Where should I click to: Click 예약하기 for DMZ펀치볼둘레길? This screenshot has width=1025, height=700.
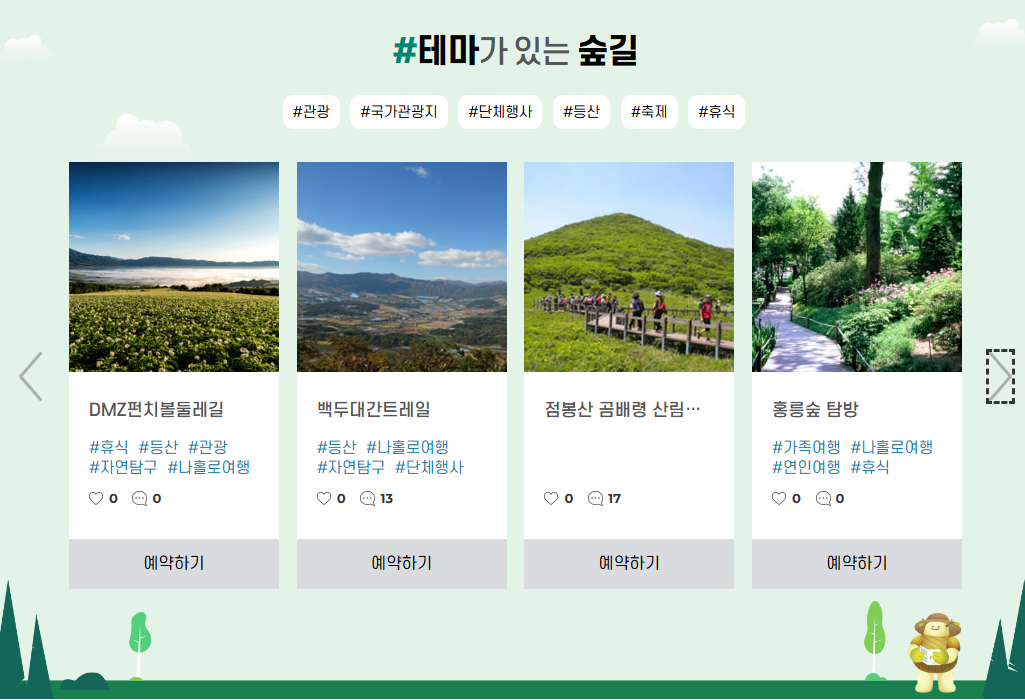(173, 563)
